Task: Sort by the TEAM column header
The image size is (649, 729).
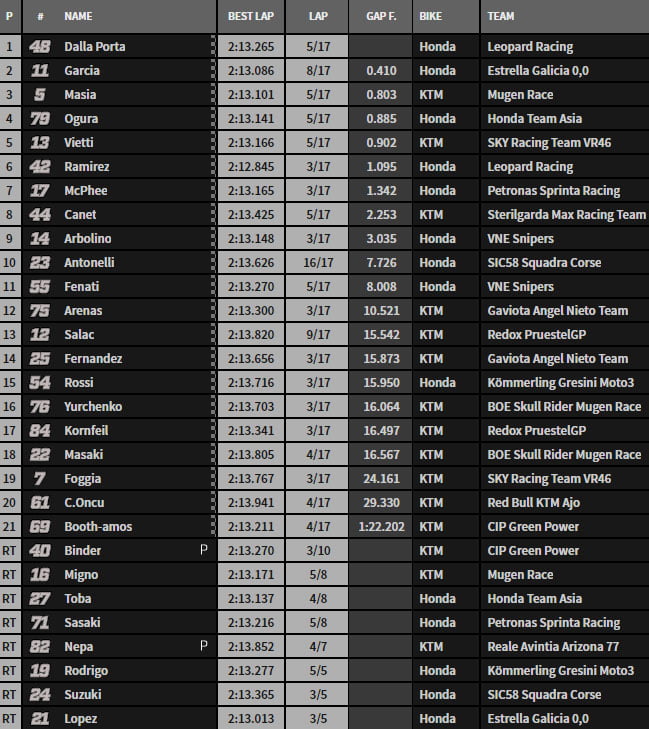Action: 502,17
